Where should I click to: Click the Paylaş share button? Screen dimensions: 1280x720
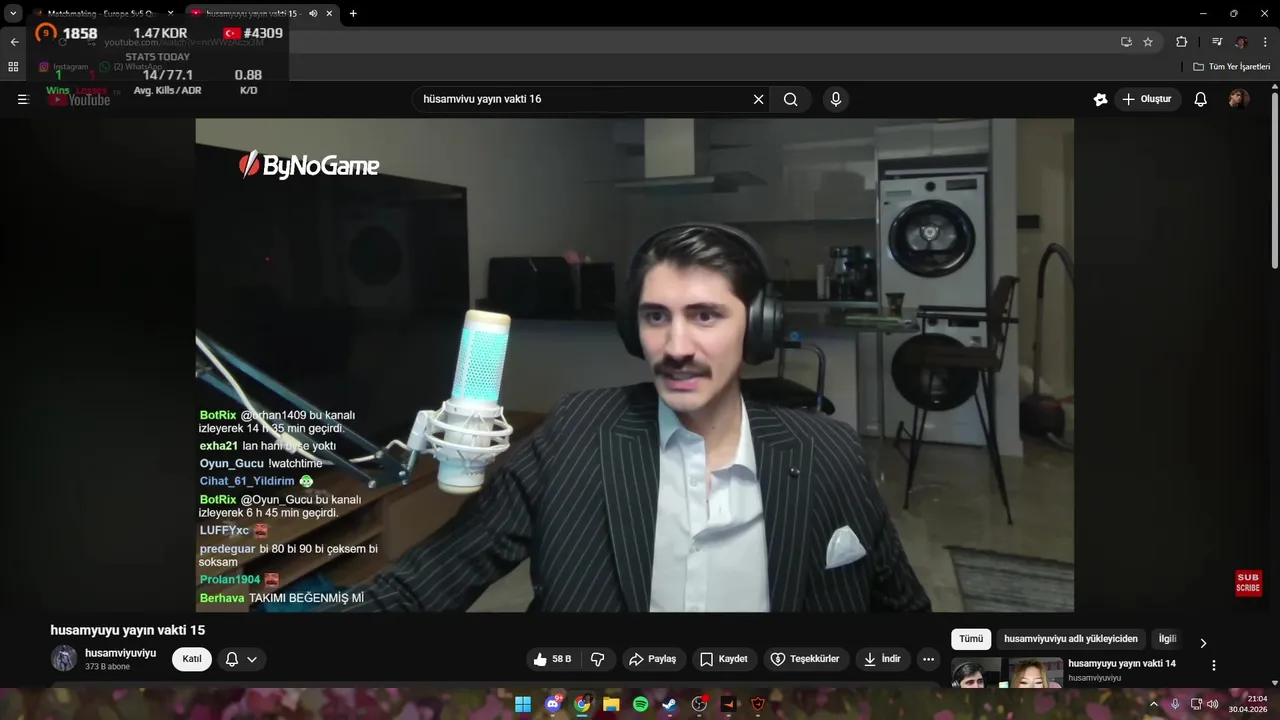pyautogui.click(x=652, y=659)
